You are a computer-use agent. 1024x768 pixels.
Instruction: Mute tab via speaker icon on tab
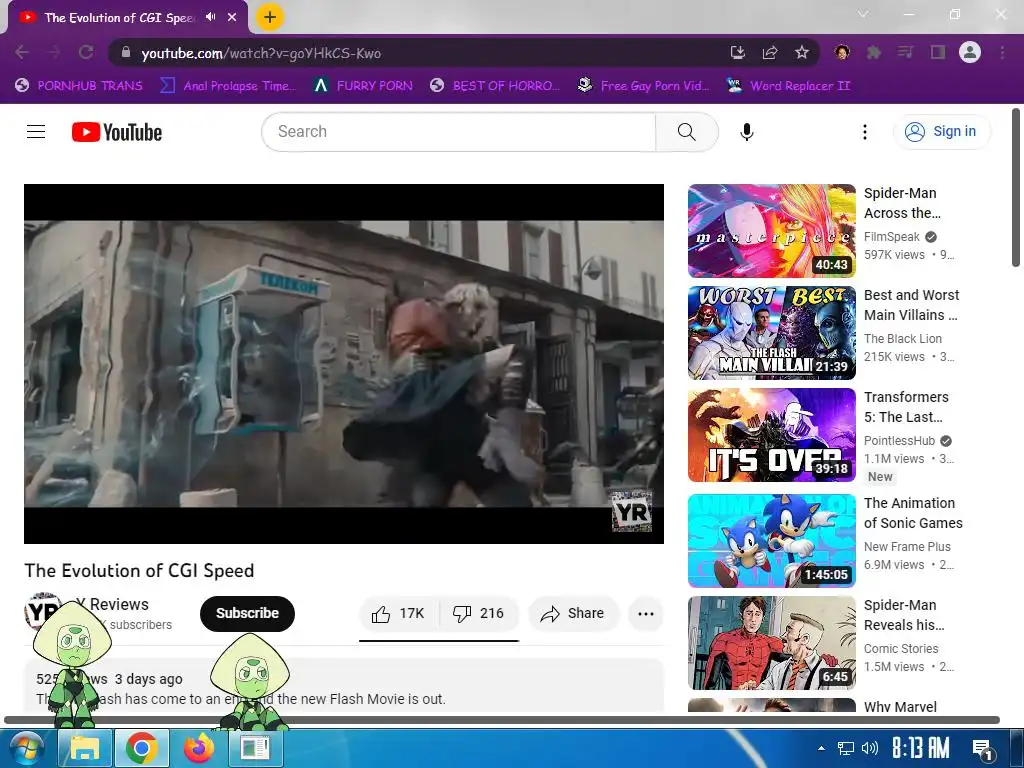point(210,17)
